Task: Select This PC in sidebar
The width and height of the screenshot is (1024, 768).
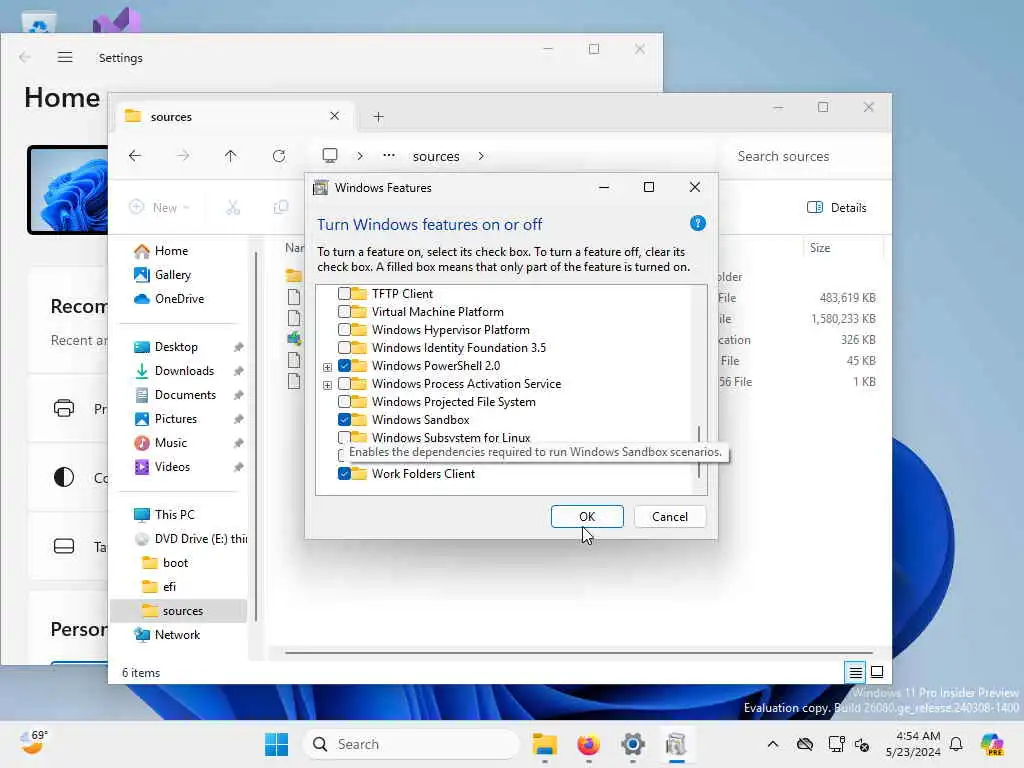Action: tap(165, 515)
